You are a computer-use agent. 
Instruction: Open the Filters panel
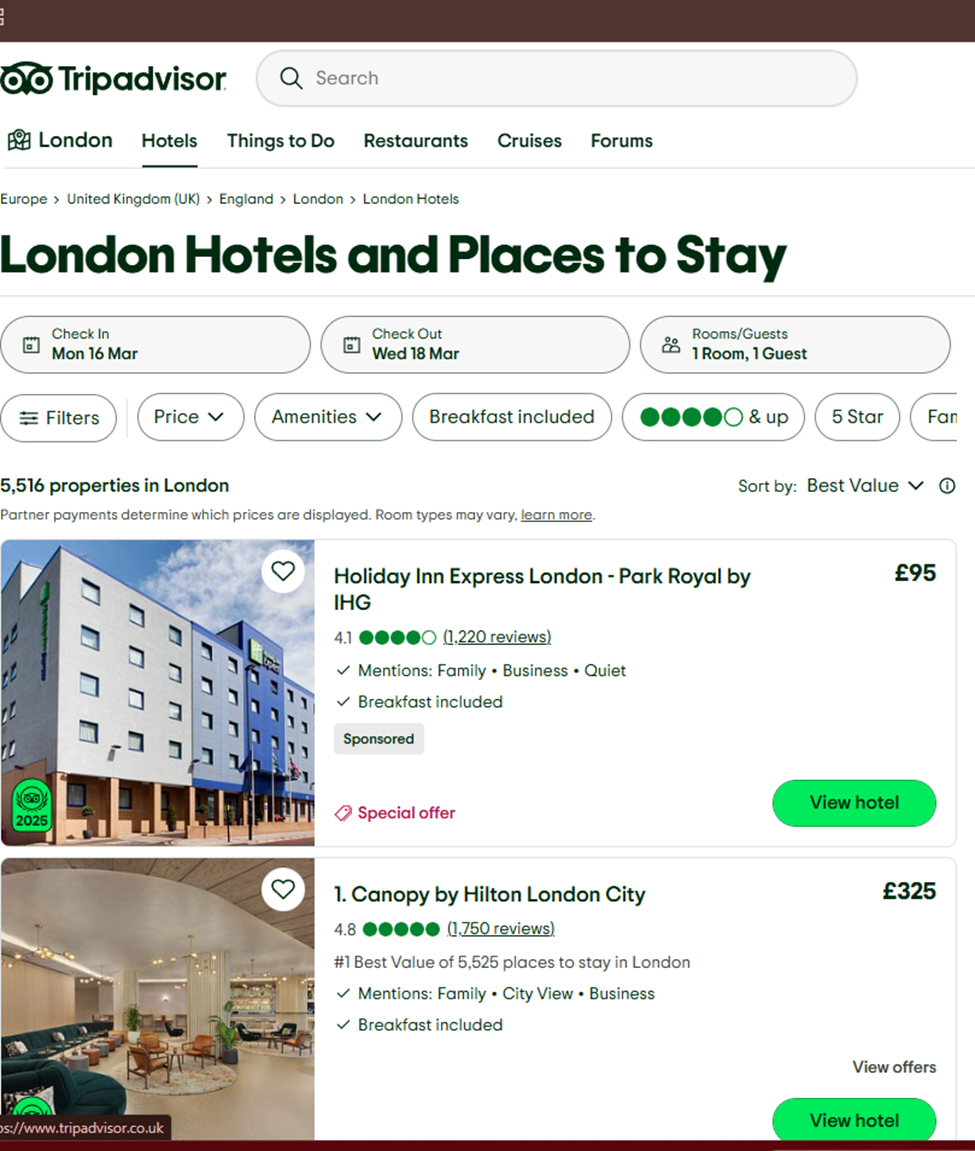click(x=59, y=418)
